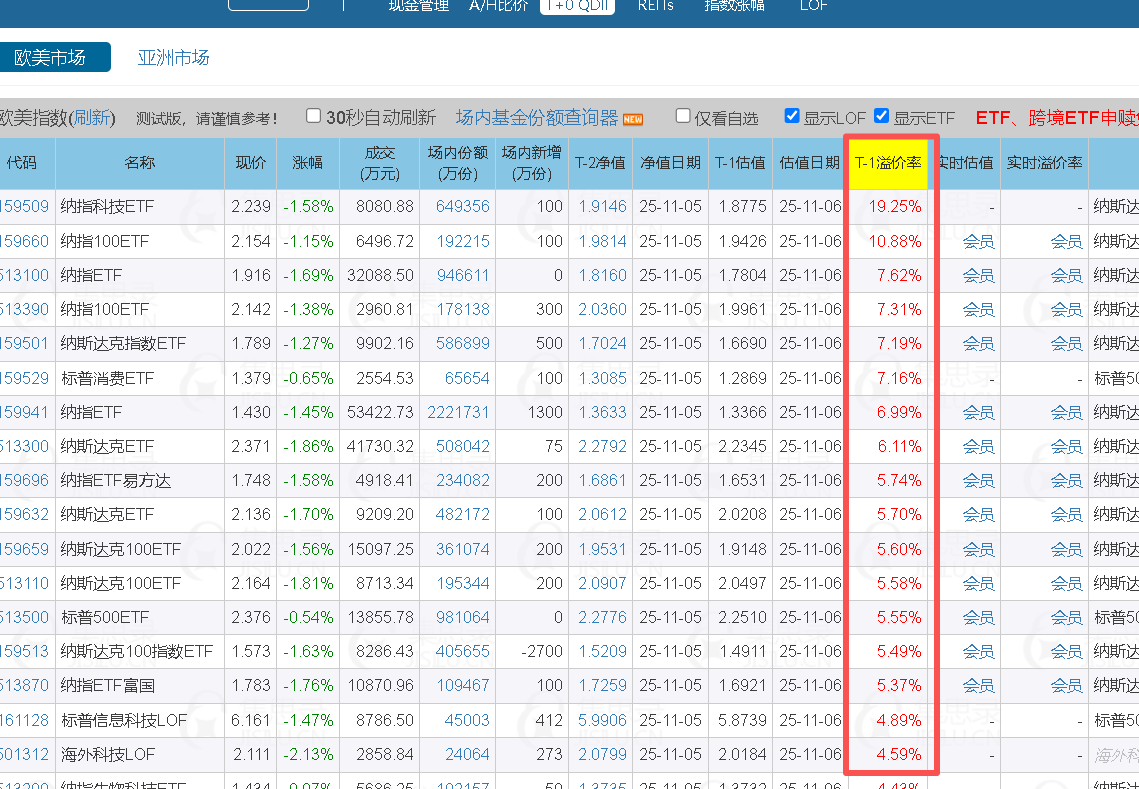Enable the 30秒自动刷新 checkbox
The width and height of the screenshot is (1139, 789).
pos(313,116)
